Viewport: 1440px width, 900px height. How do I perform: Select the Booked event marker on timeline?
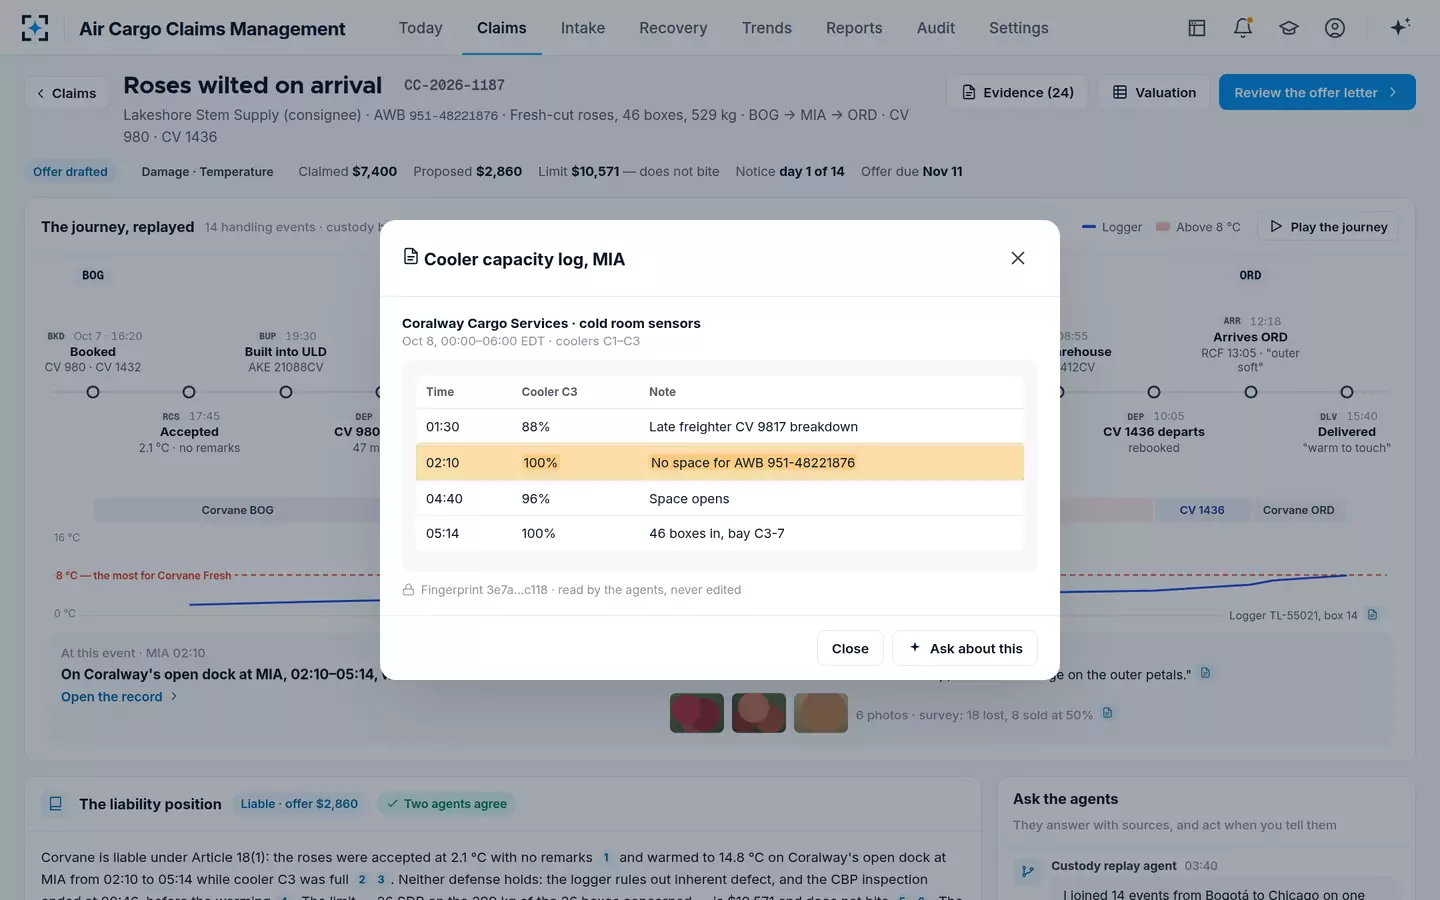(93, 392)
